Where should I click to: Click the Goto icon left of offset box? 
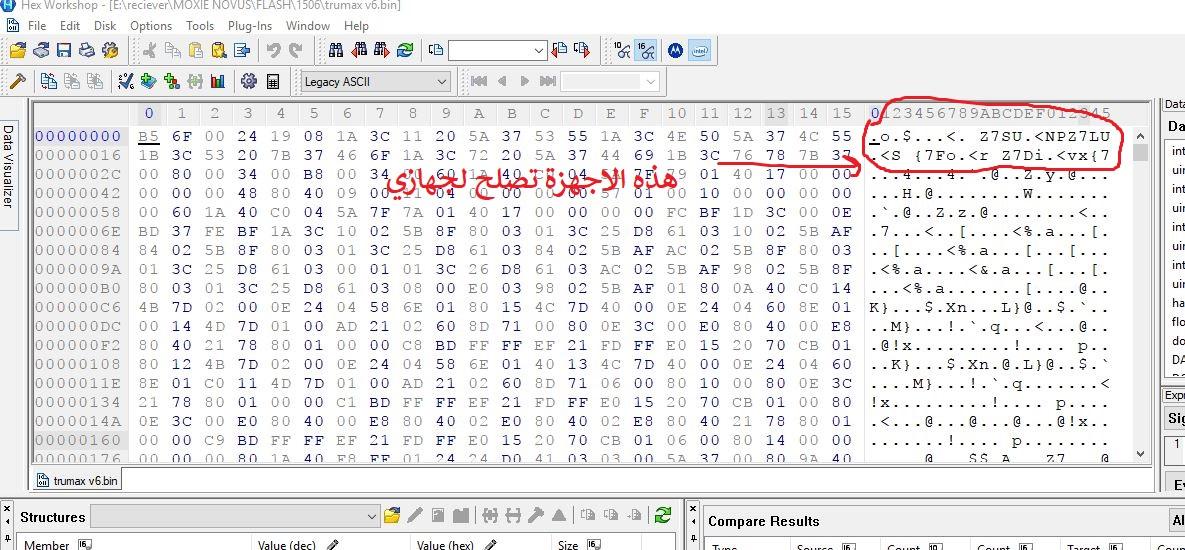pos(436,51)
